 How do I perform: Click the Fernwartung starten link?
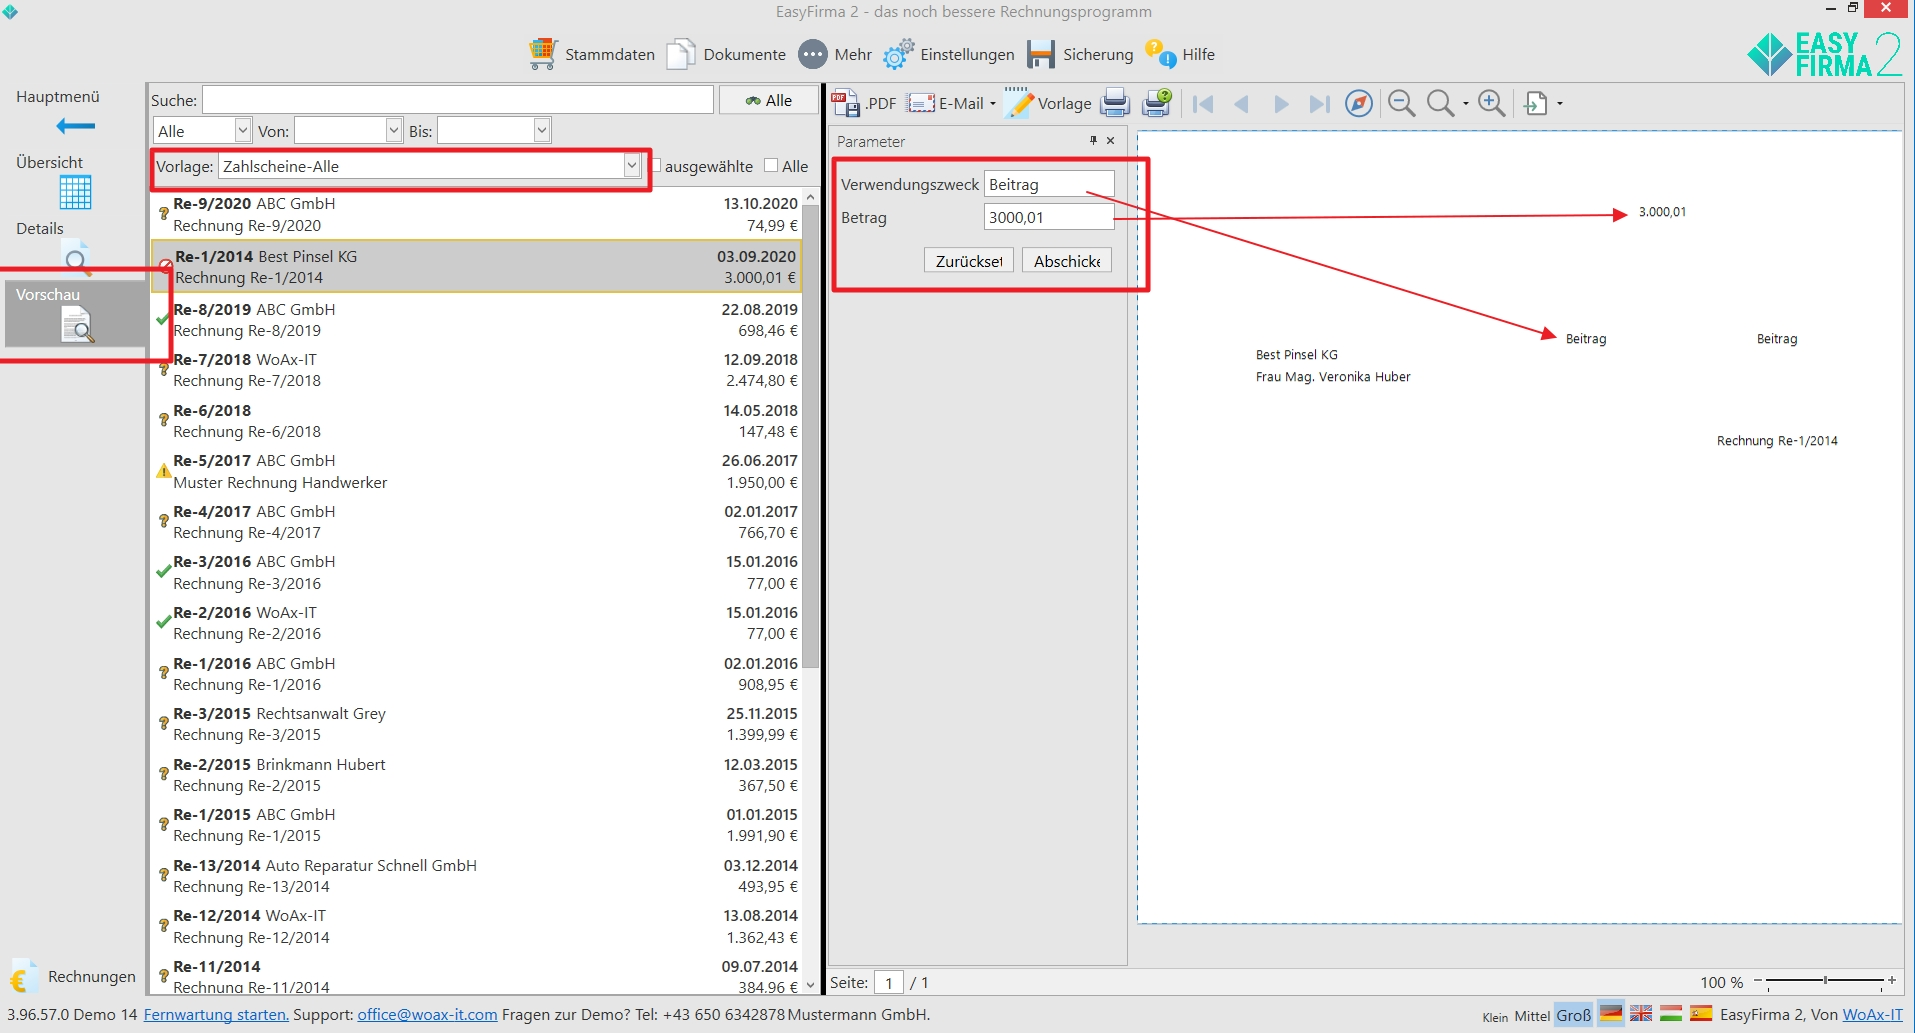(x=216, y=1014)
